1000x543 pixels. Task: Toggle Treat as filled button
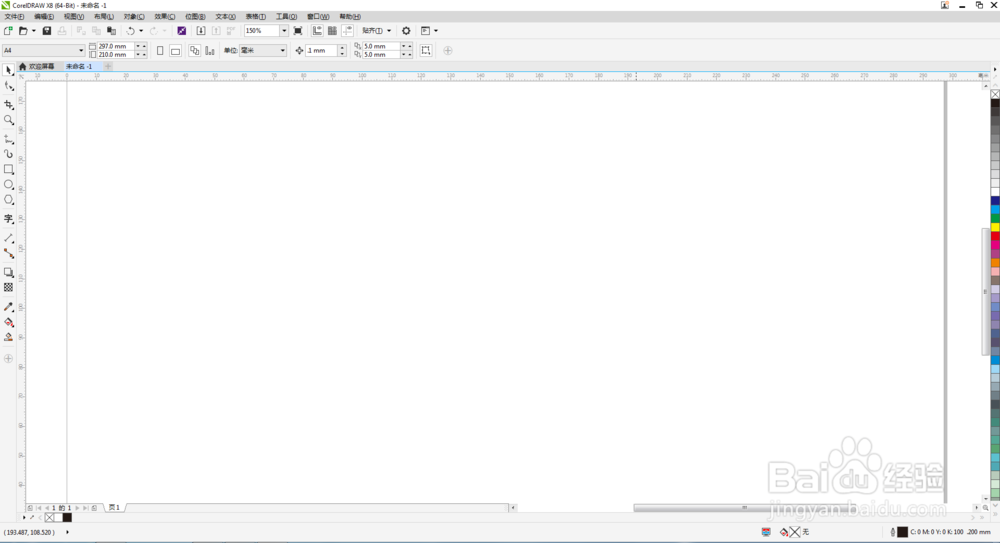click(426, 50)
